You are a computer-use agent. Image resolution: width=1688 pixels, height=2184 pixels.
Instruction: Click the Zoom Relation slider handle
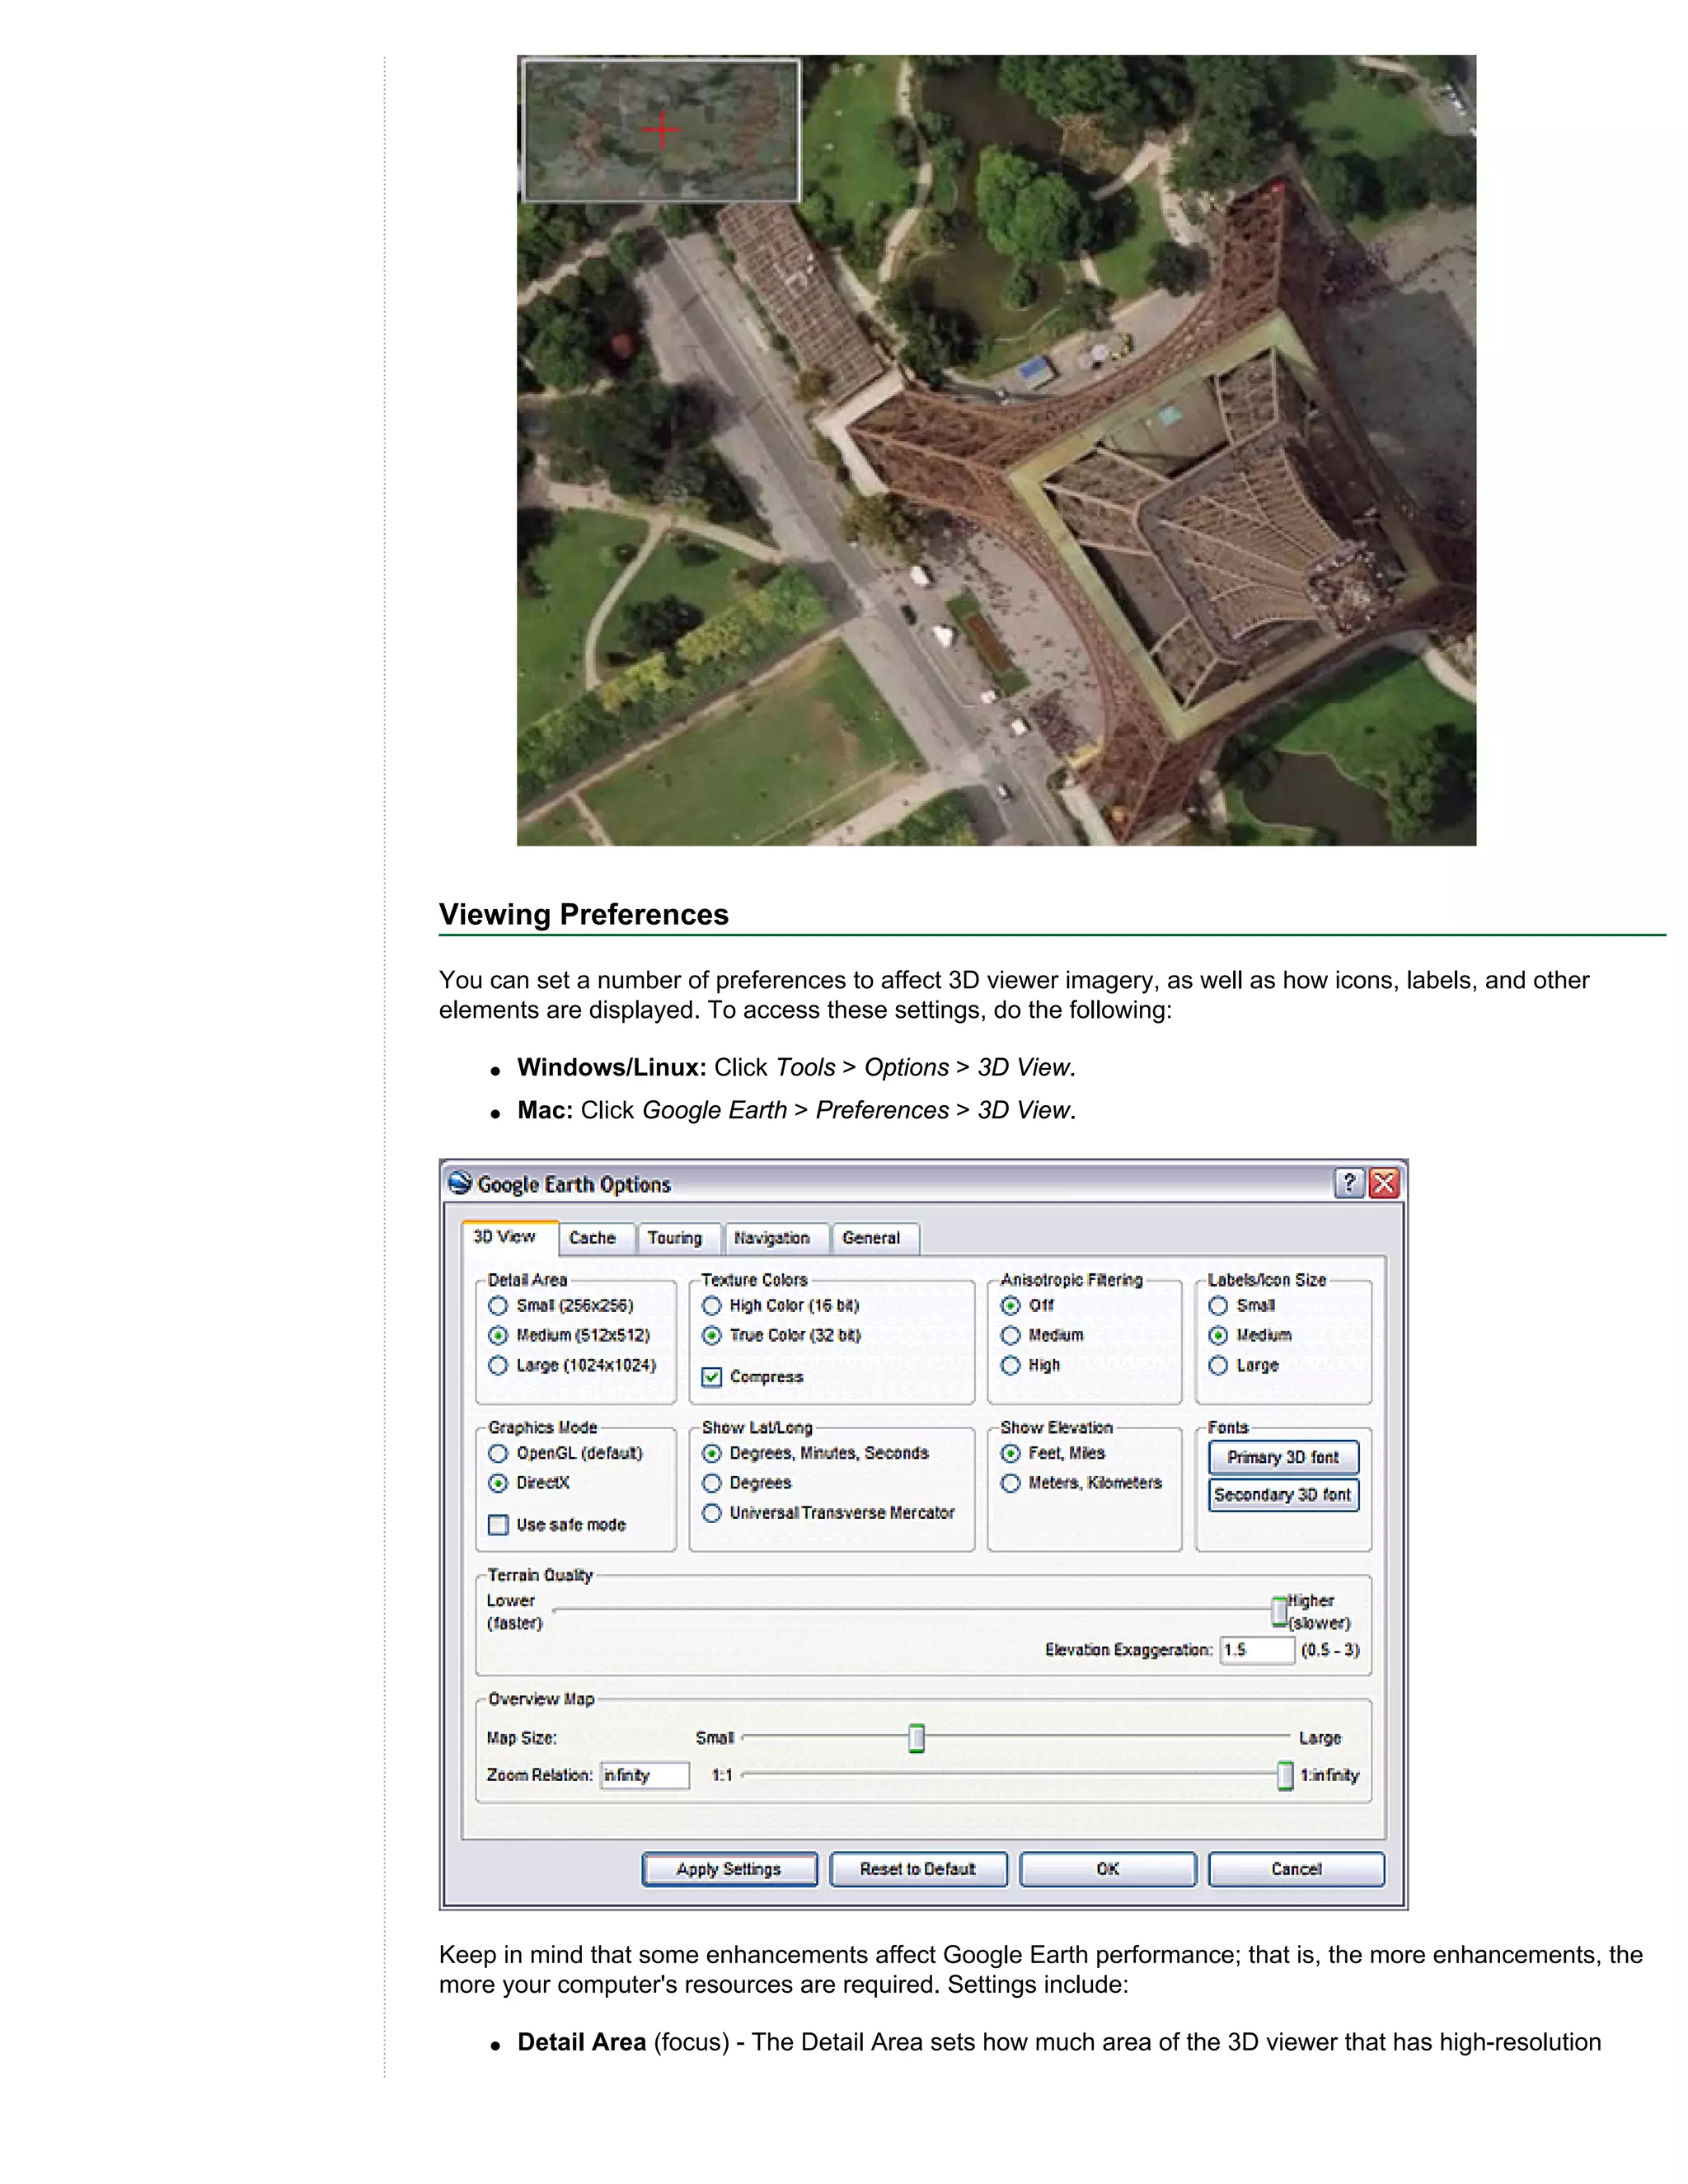click(x=1285, y=1776)
